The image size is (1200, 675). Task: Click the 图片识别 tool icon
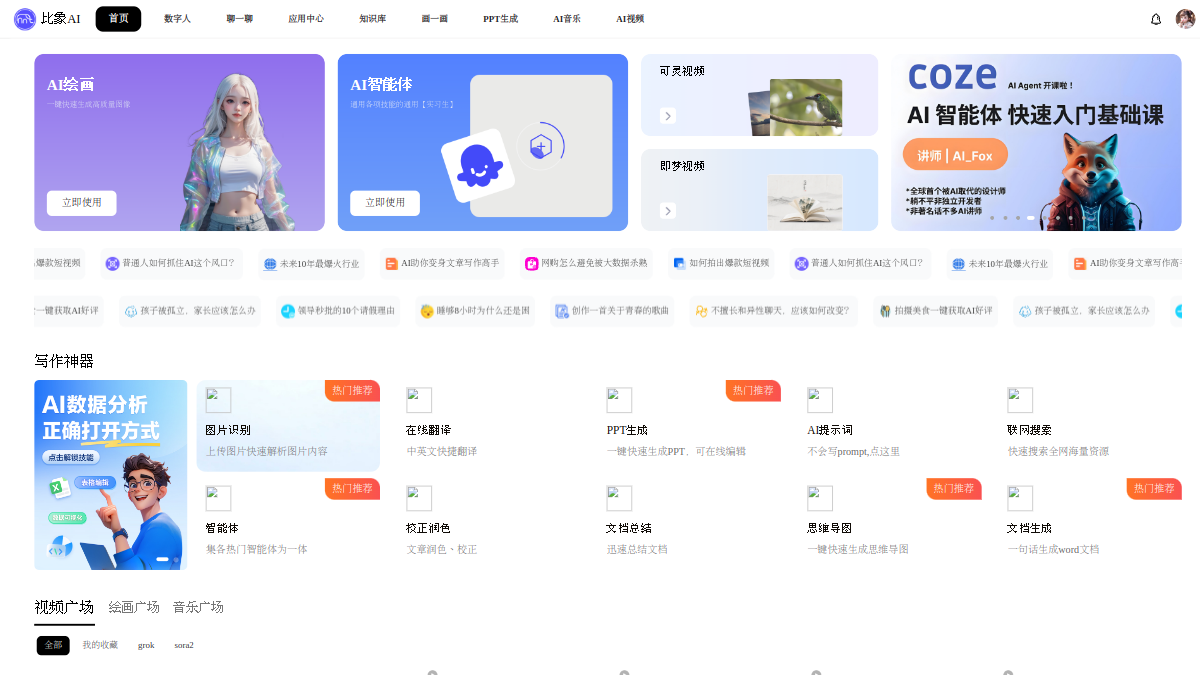point(218,400)
